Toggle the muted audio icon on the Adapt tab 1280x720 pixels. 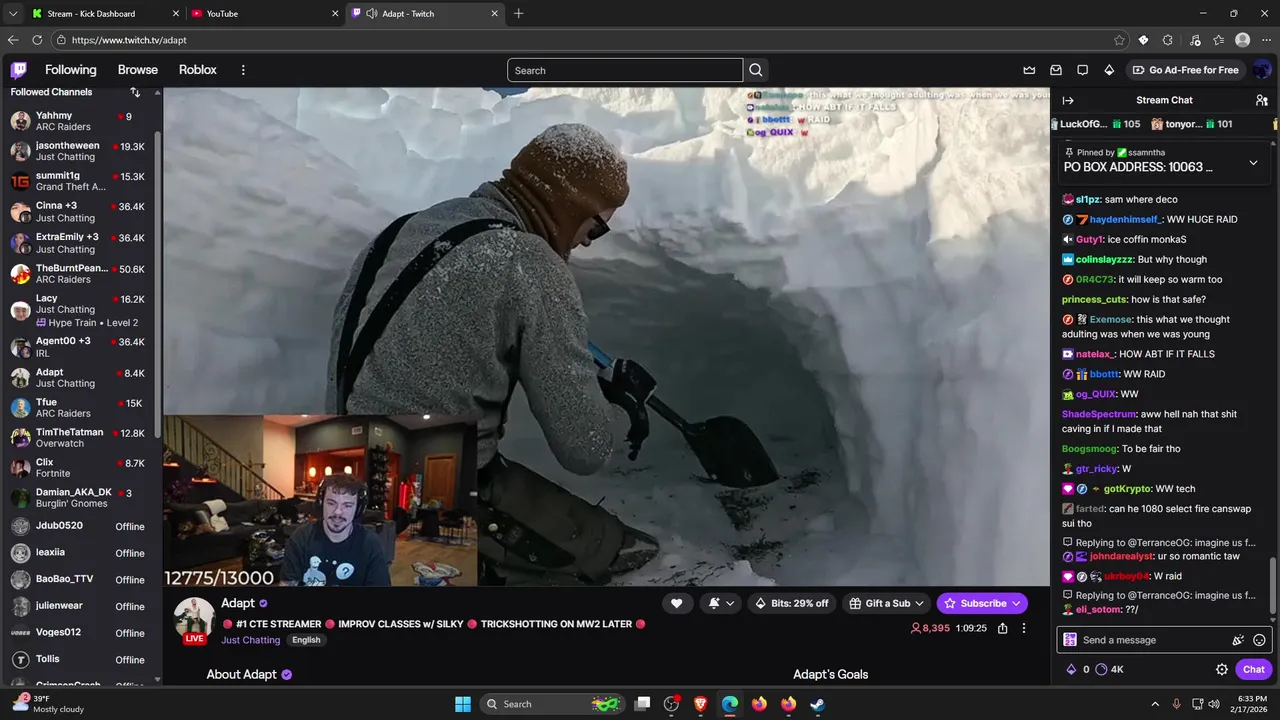pyautogui.click(x=372, y=14)
